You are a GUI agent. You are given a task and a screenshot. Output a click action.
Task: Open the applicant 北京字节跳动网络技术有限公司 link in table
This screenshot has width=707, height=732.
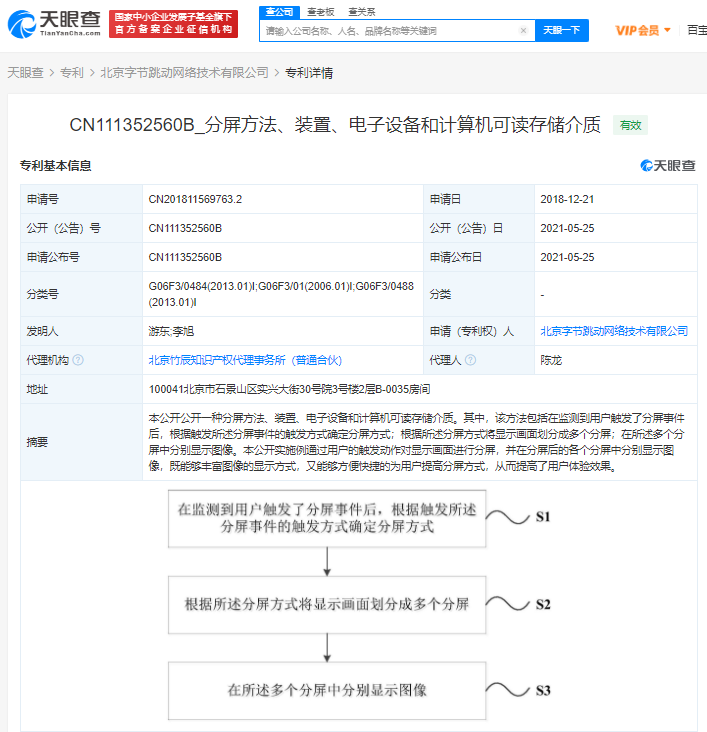pos(613,330)
